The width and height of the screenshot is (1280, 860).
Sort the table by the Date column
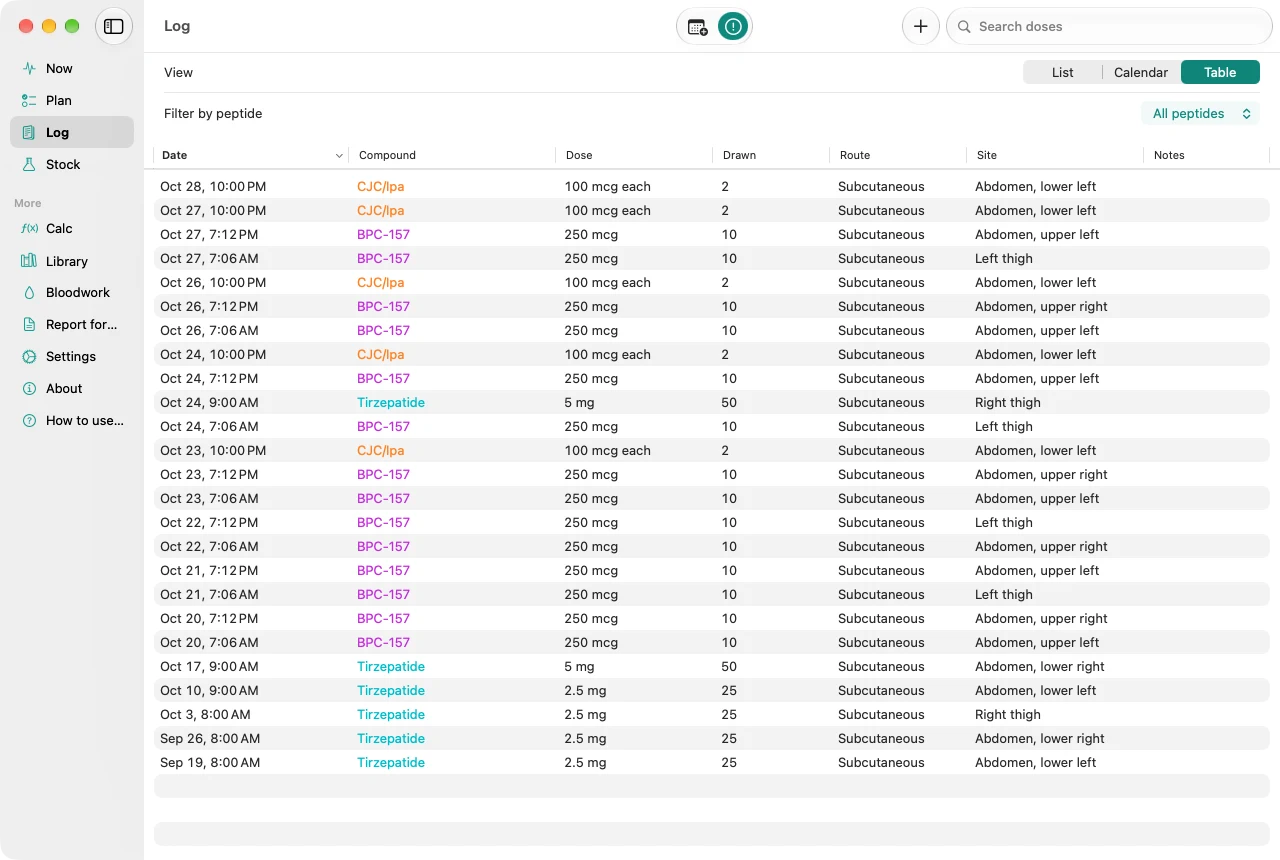pos(251,155)
